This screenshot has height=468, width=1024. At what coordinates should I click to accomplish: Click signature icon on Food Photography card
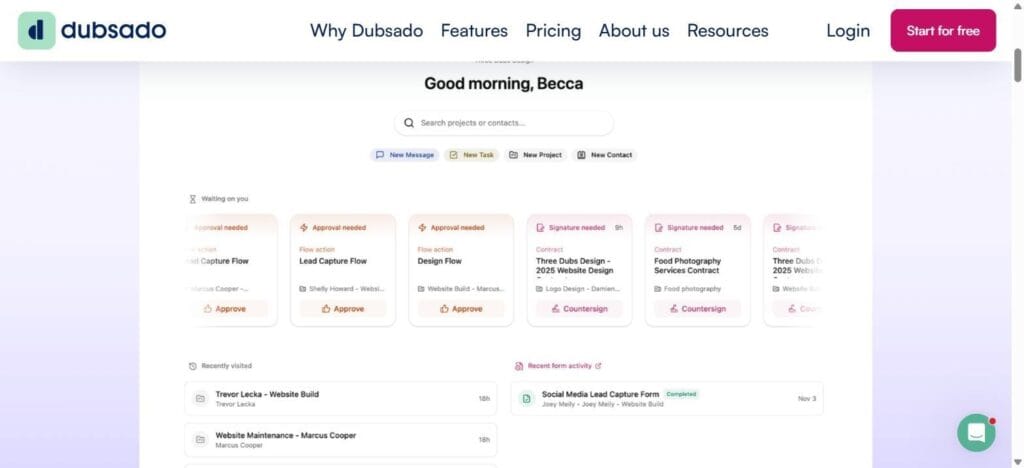(658, 228)
